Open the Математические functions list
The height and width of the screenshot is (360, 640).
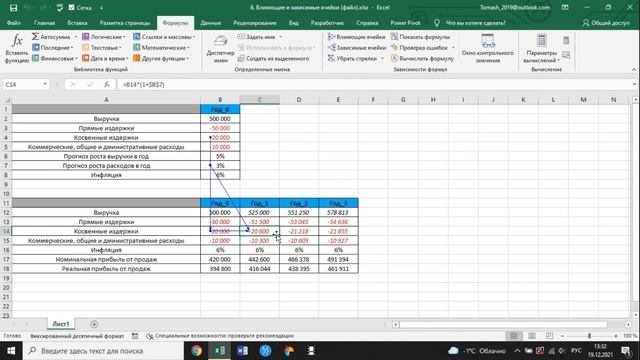click(162, 48)
